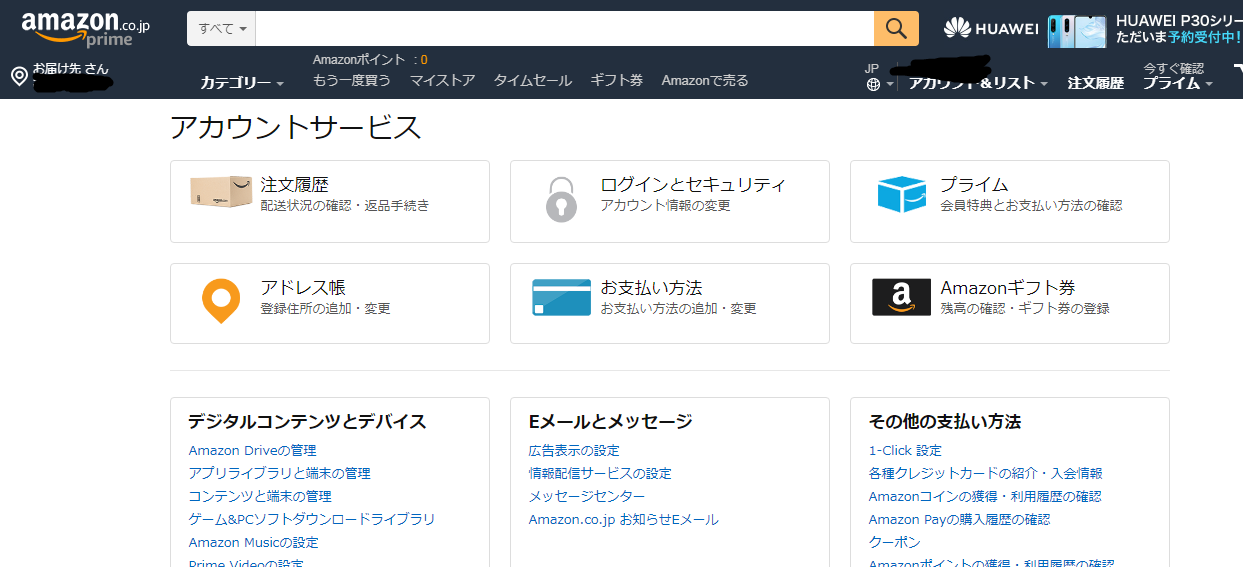Click inside the search text field
This screenshot has width=1243, height=567.
(565, 28)
